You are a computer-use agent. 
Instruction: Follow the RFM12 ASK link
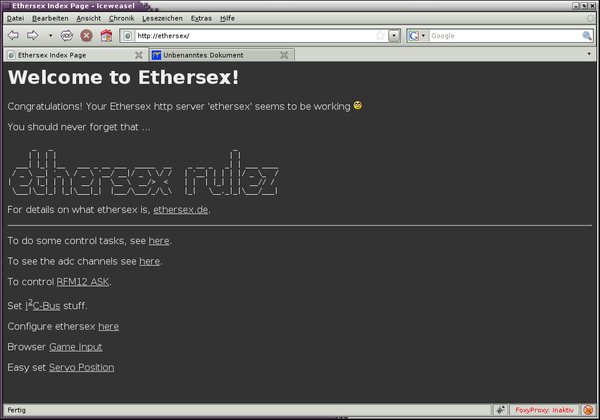point(83,282)
